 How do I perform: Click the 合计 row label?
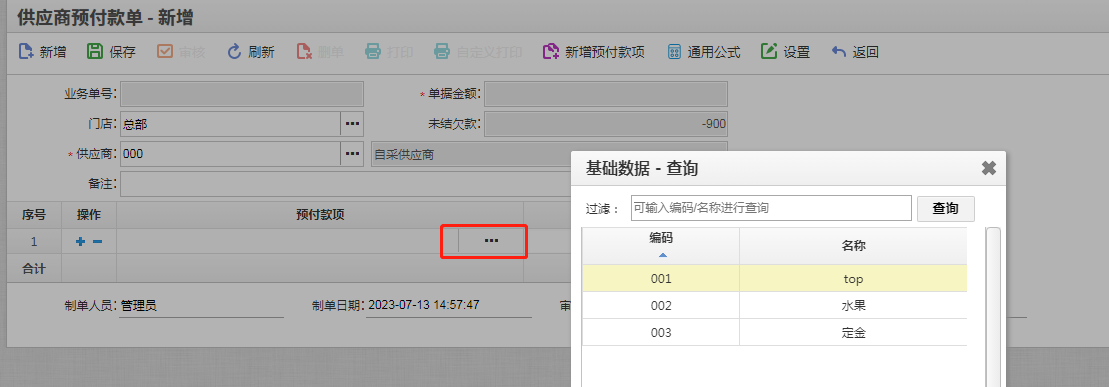coord(34,269)
